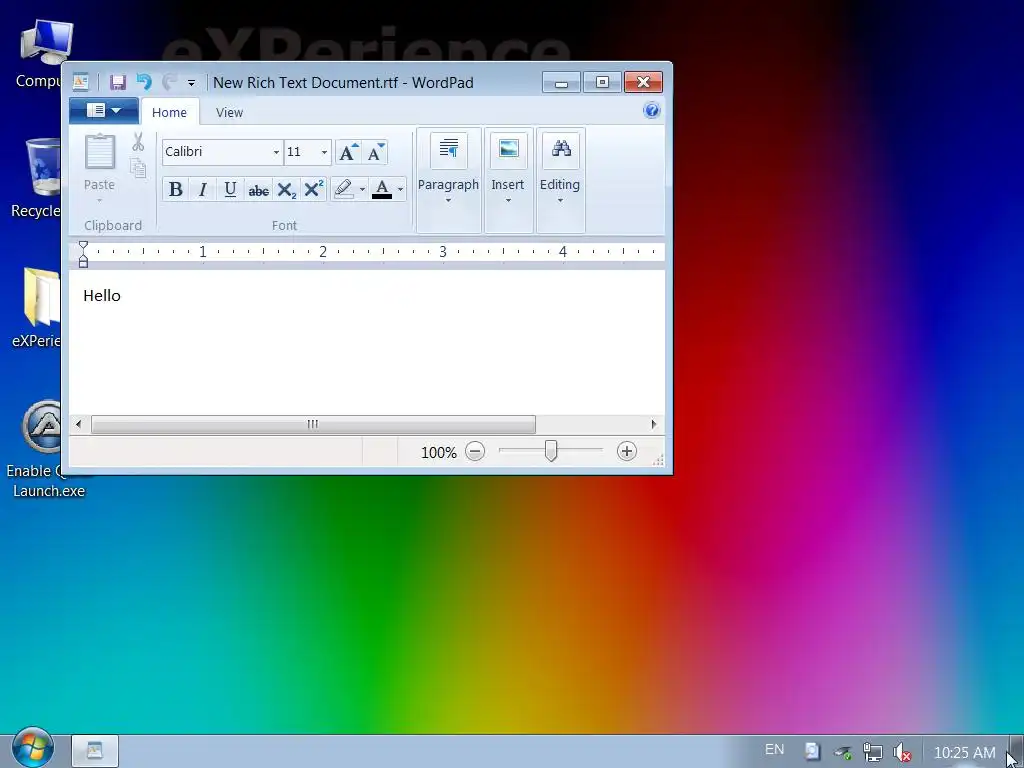Open text color dropdown arrow
Viewport: 1024px width, 768px height.
click(x=400, y=189)
